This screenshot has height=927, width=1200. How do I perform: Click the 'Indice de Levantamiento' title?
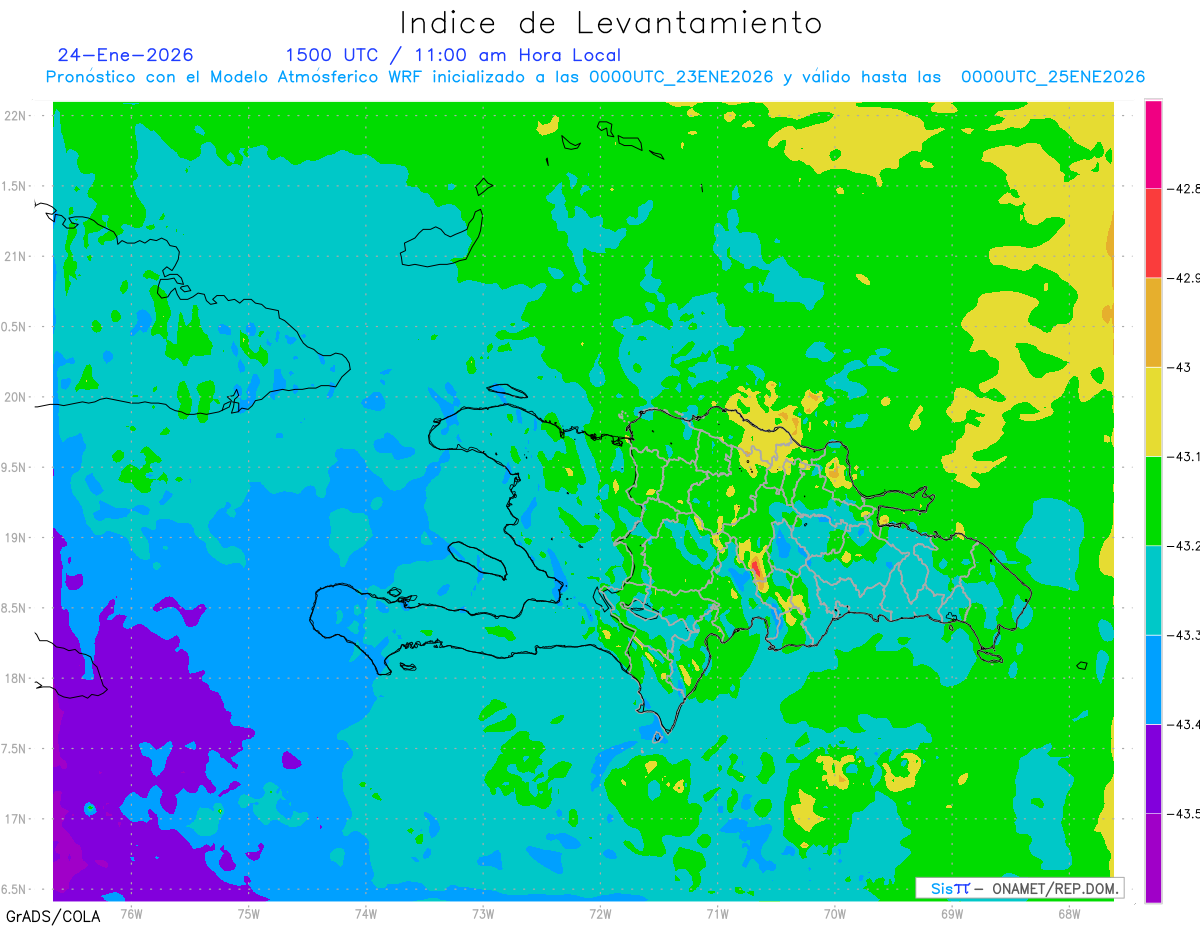[x=611, y=22]
